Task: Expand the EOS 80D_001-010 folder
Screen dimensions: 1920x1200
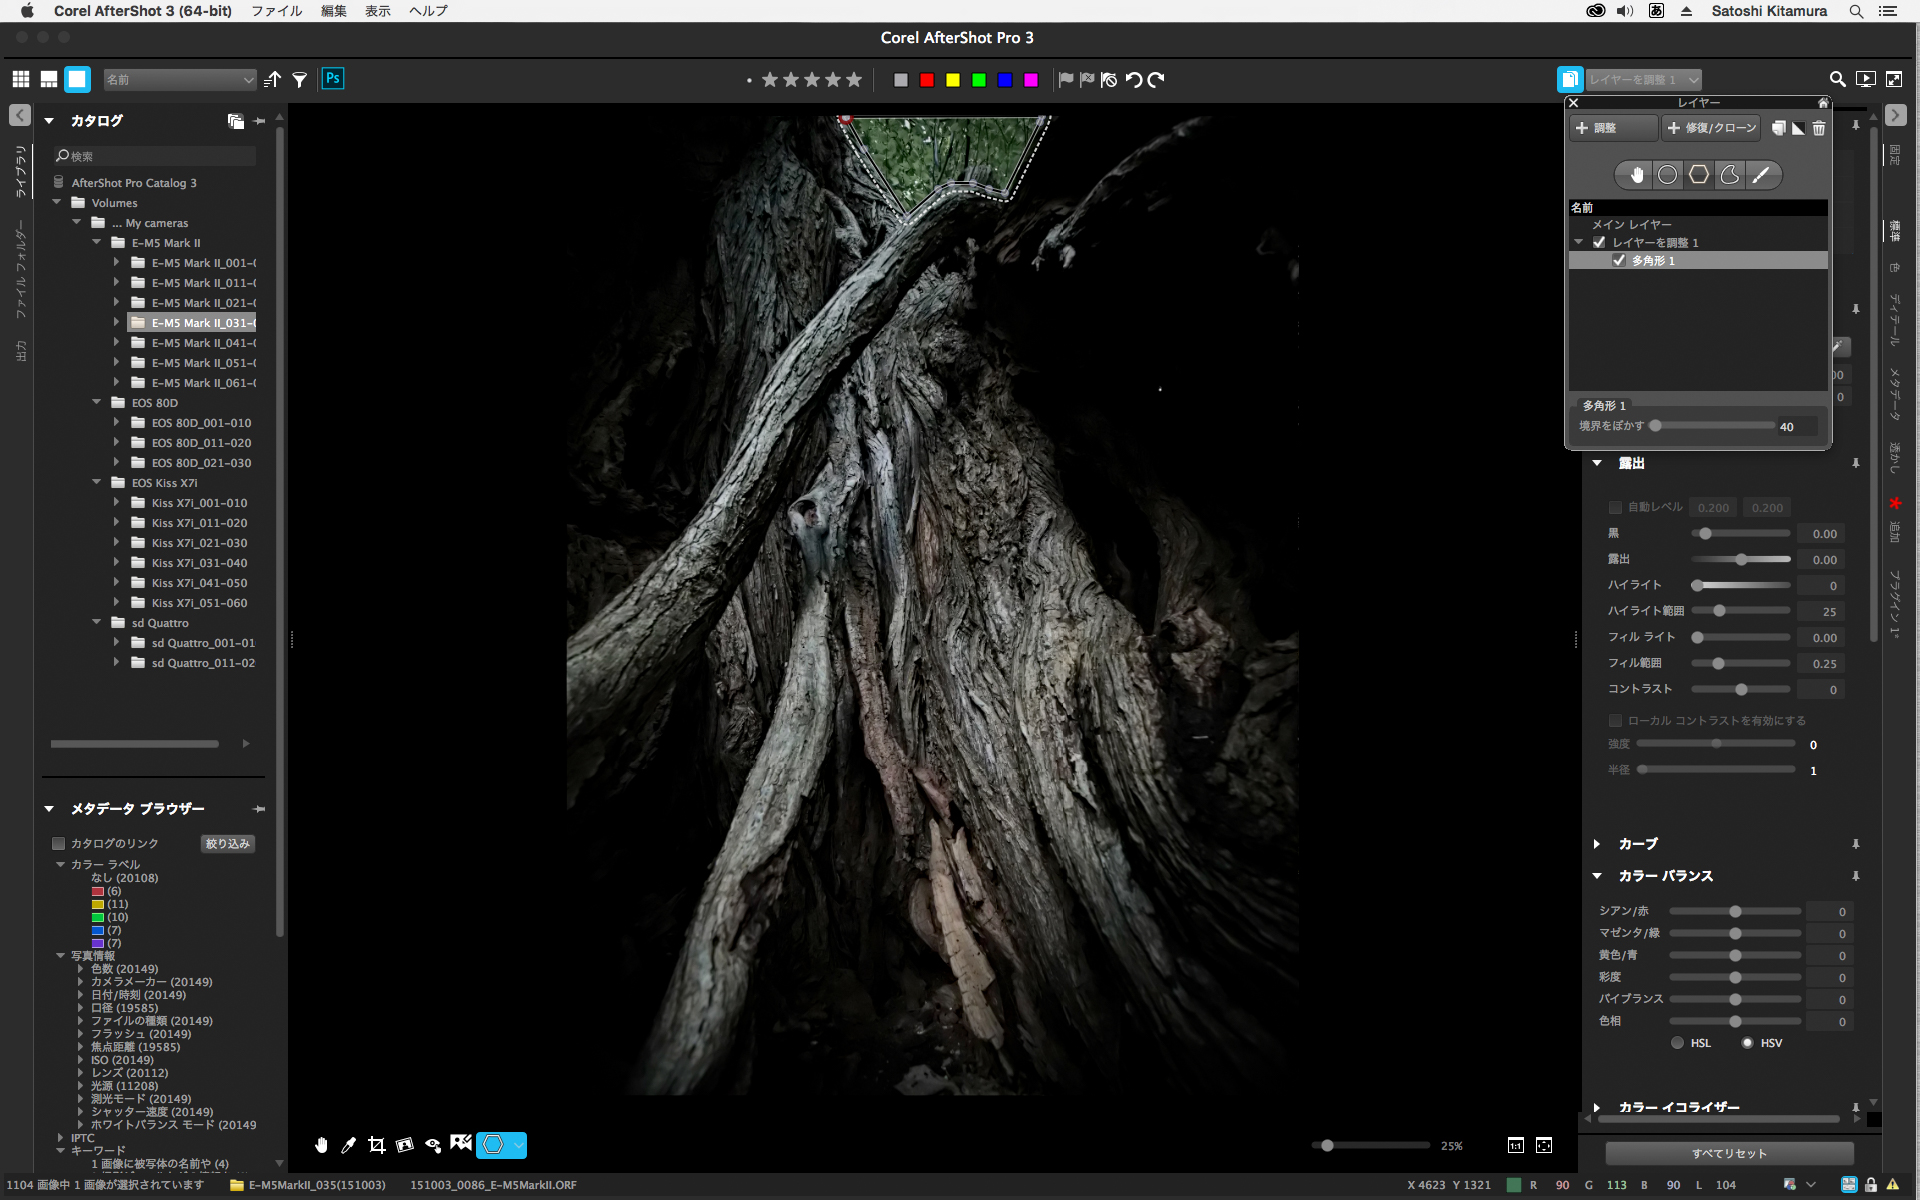Action: pyautogui.click(x=117, y=423)
